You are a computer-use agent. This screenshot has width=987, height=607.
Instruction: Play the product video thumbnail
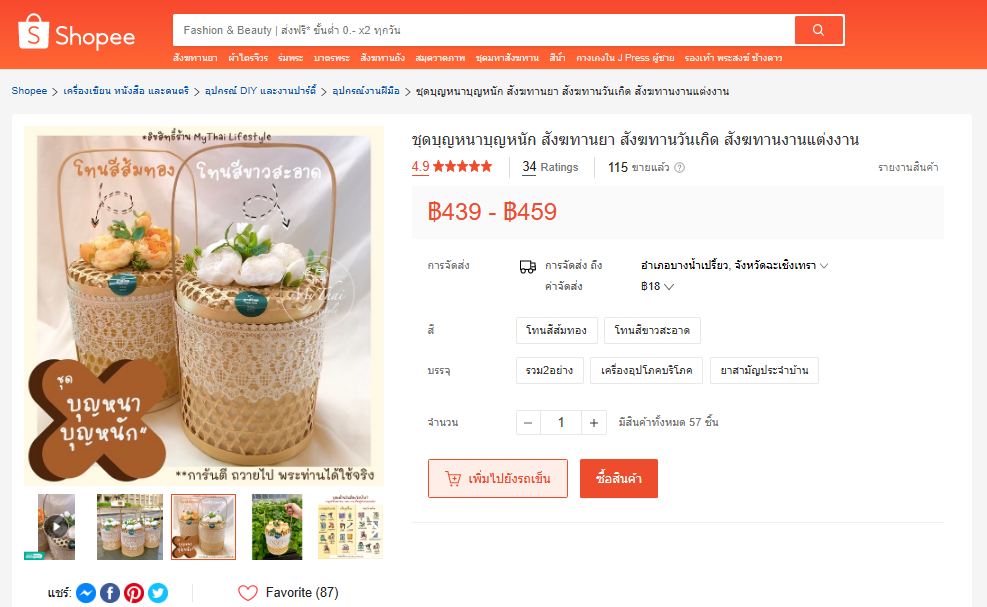click(57, 527)
